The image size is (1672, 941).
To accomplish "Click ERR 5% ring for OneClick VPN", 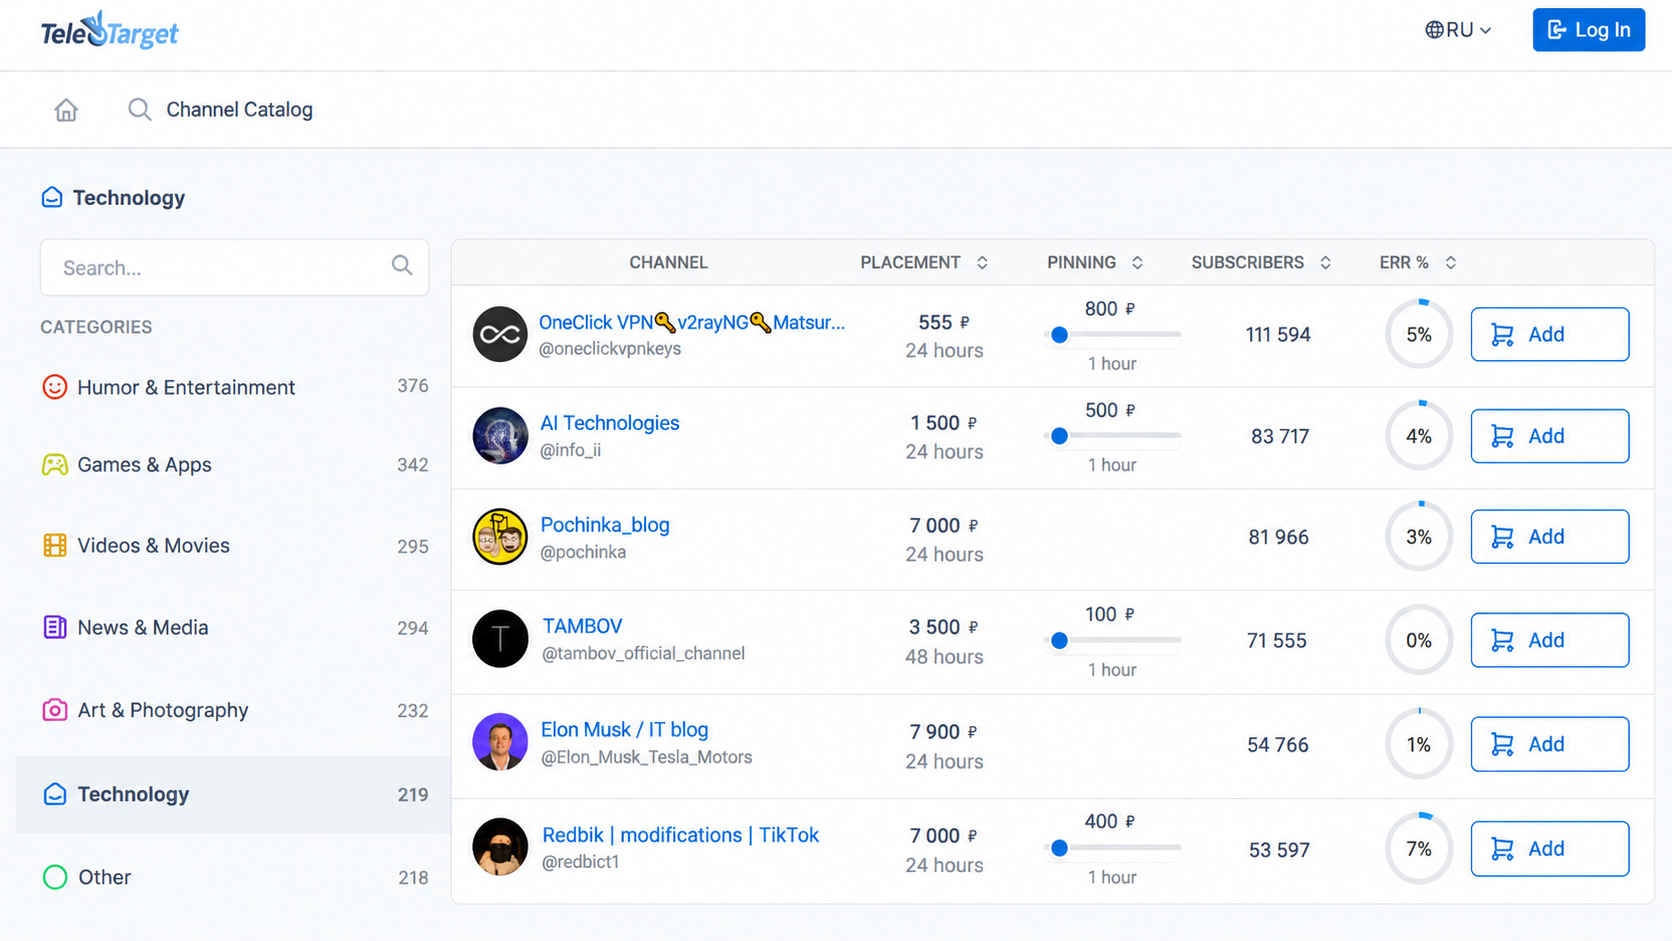I will pos(1419,334).
